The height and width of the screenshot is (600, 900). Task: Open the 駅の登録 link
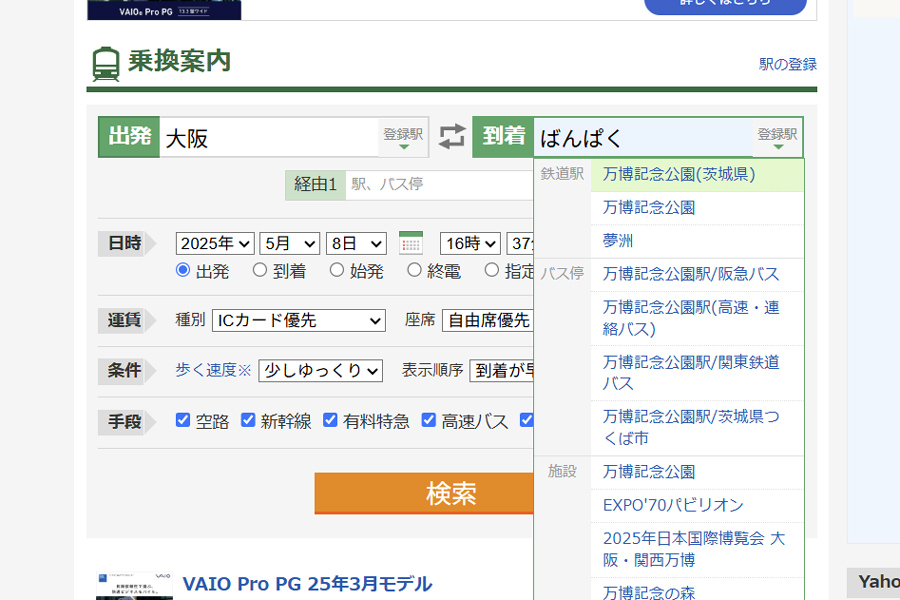[788, 64]
